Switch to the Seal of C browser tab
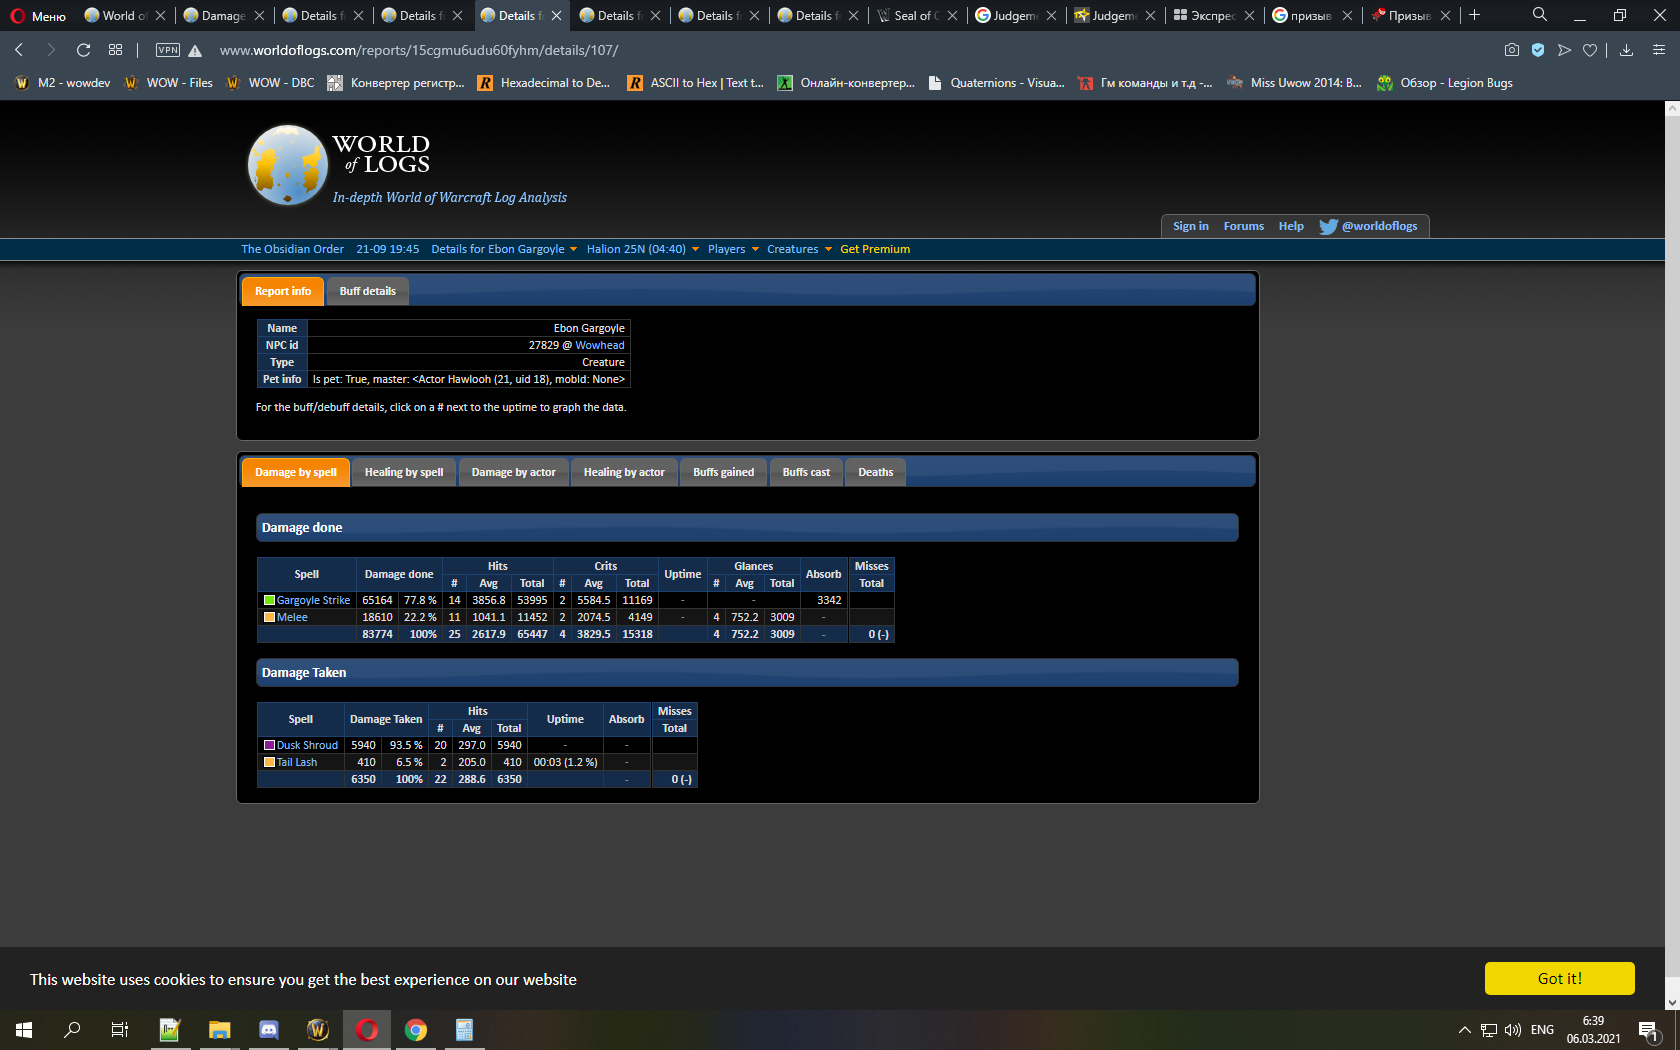Screen dimensions: 1680x1050 tap(916, 15)
